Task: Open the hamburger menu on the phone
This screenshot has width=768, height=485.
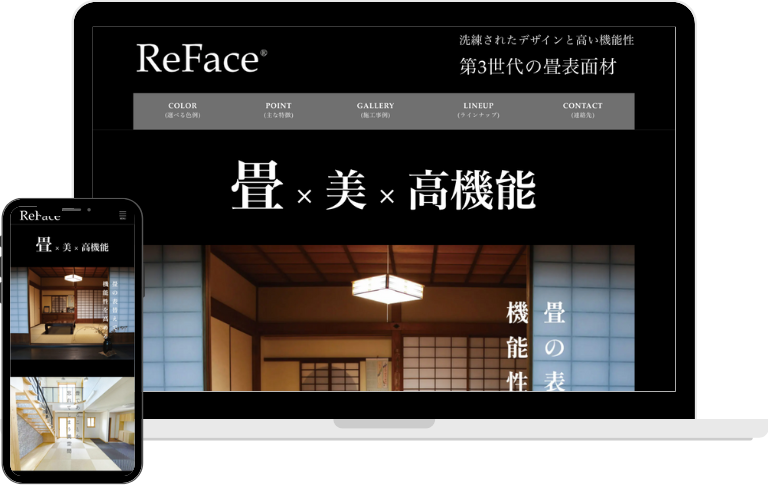Action: tap(123, 215)
